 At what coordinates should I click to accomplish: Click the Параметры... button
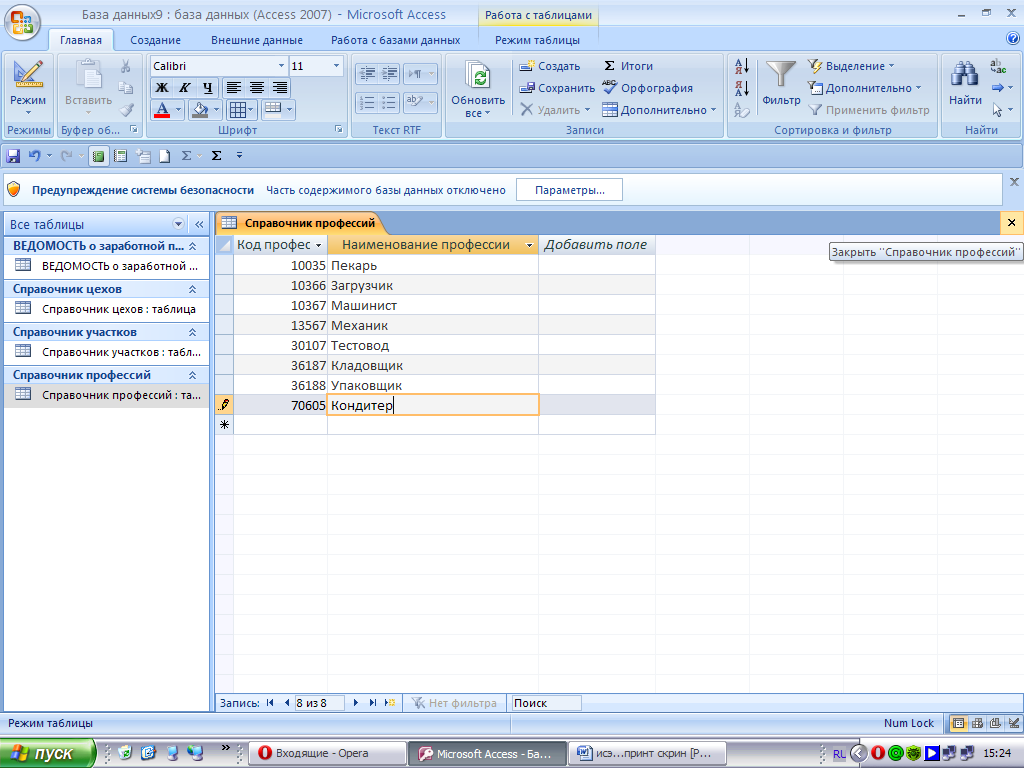point(569,190)
